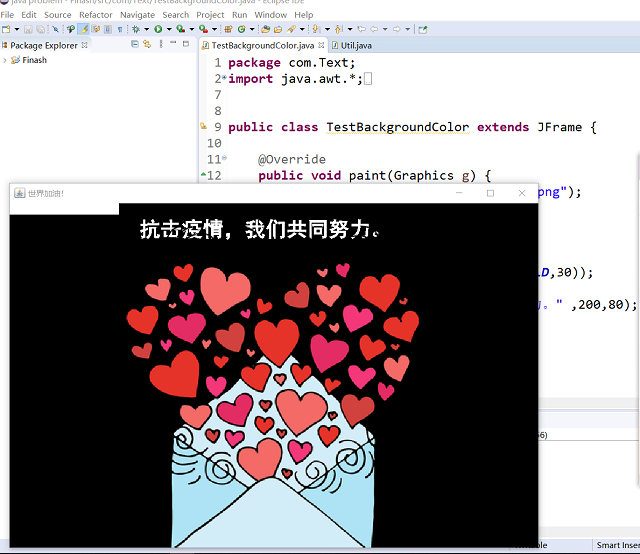This screenshot has height=554, width=640.
Task: Open the Run dropdown arrow in toolbar
Action: [x=167, y=30]
